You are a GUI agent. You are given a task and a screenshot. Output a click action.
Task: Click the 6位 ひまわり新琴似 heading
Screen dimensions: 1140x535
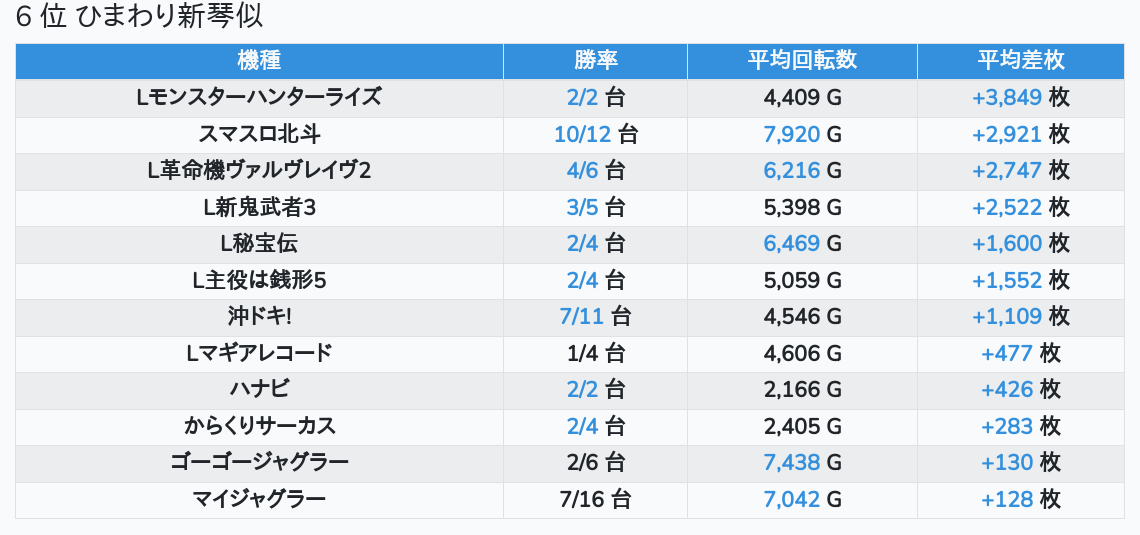pos(140,18)
